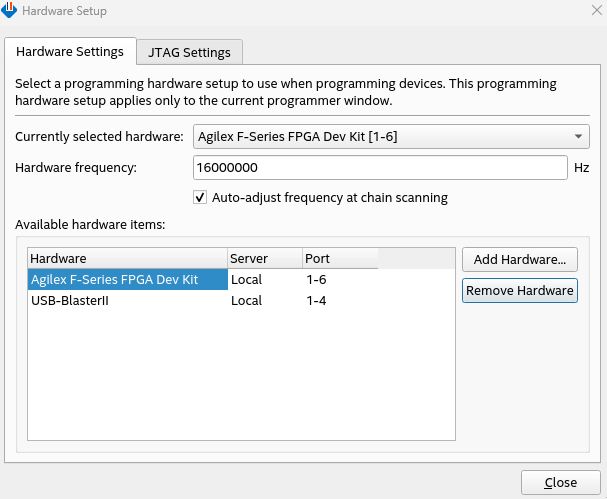
Task: Click the Quartus icon in title bar
Action: [x=10, y=10]
